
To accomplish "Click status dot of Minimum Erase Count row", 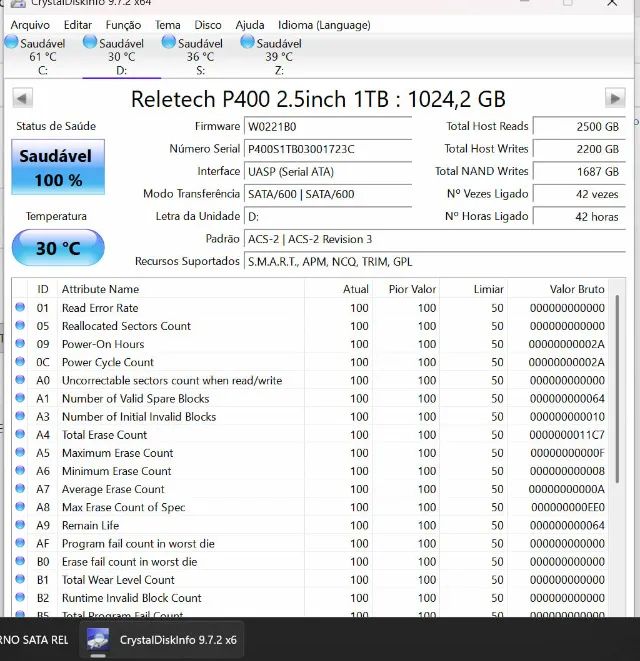I will tap(20, 470).
